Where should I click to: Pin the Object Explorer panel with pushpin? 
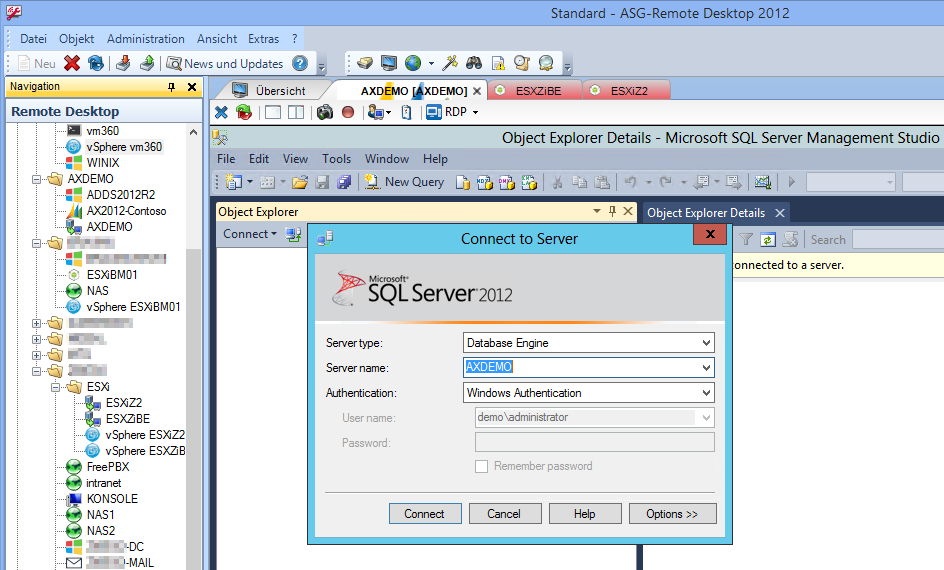[x=612, y=211]
